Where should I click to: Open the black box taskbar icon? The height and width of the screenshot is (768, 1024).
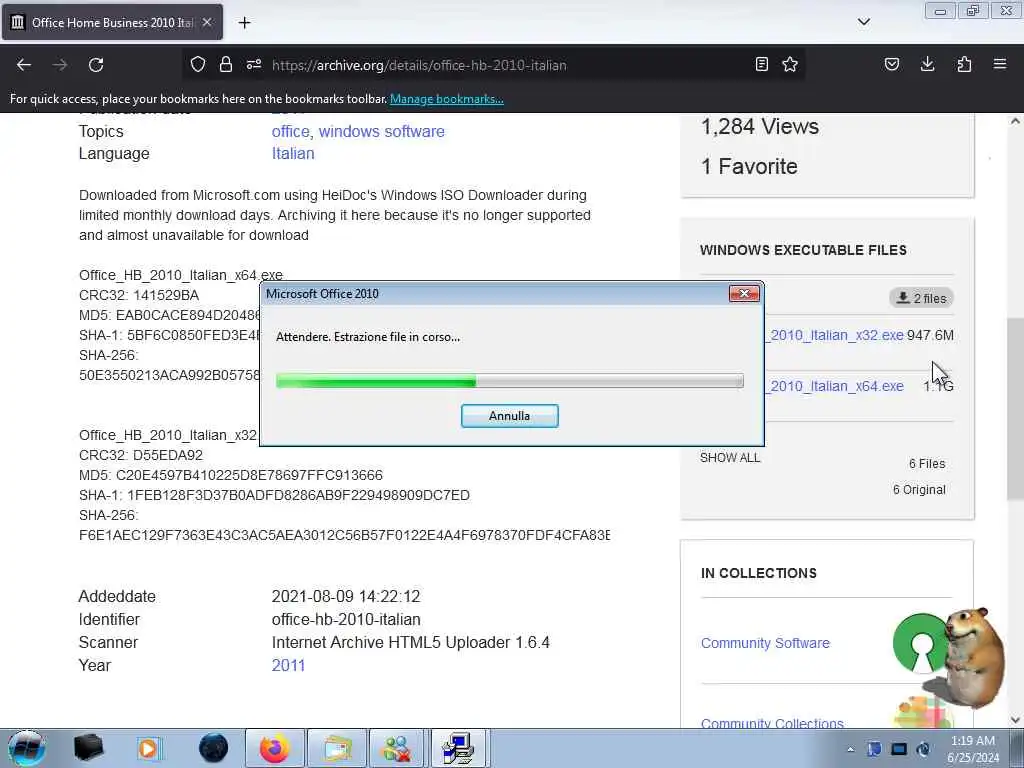pos(88,748)
